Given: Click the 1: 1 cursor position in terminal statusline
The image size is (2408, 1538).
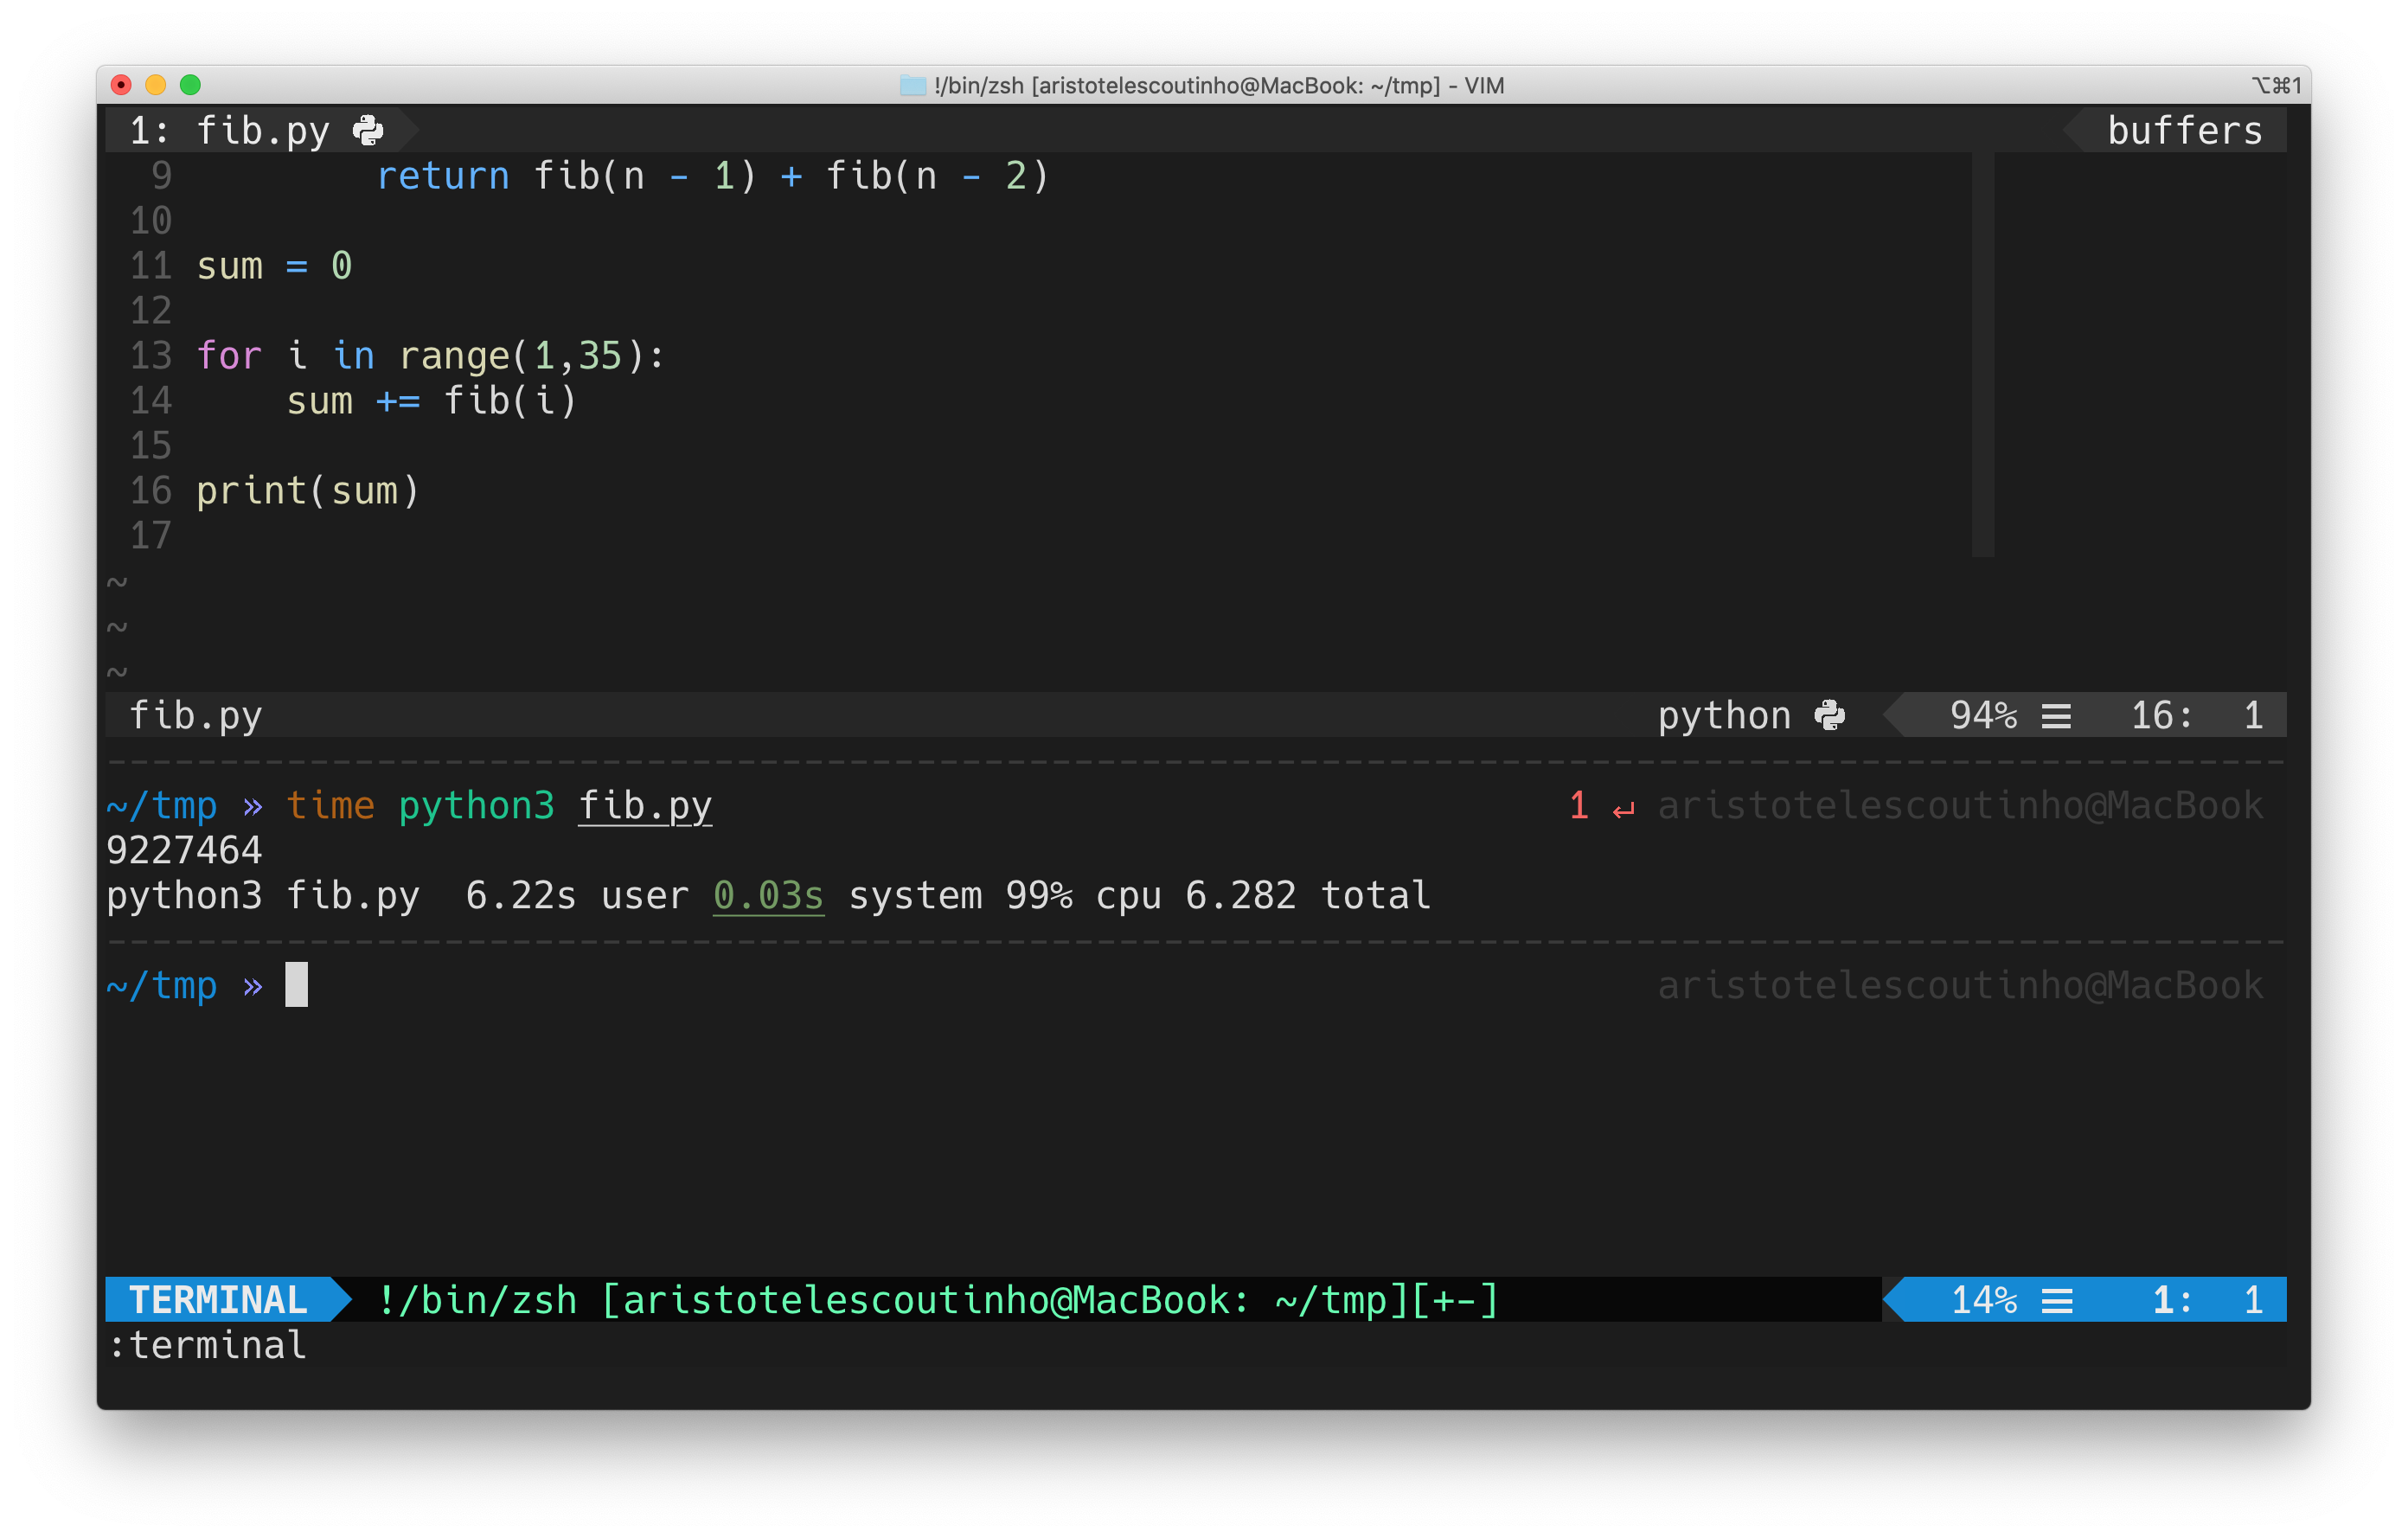Looking at the screenshot, I should (x=2208, y=1300).
